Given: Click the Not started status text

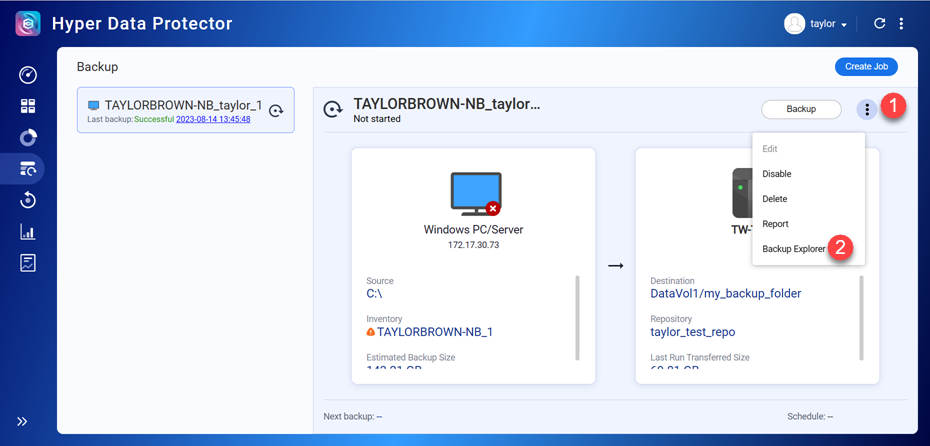Looking at the screenshot, I should click(x=377, y=119).
